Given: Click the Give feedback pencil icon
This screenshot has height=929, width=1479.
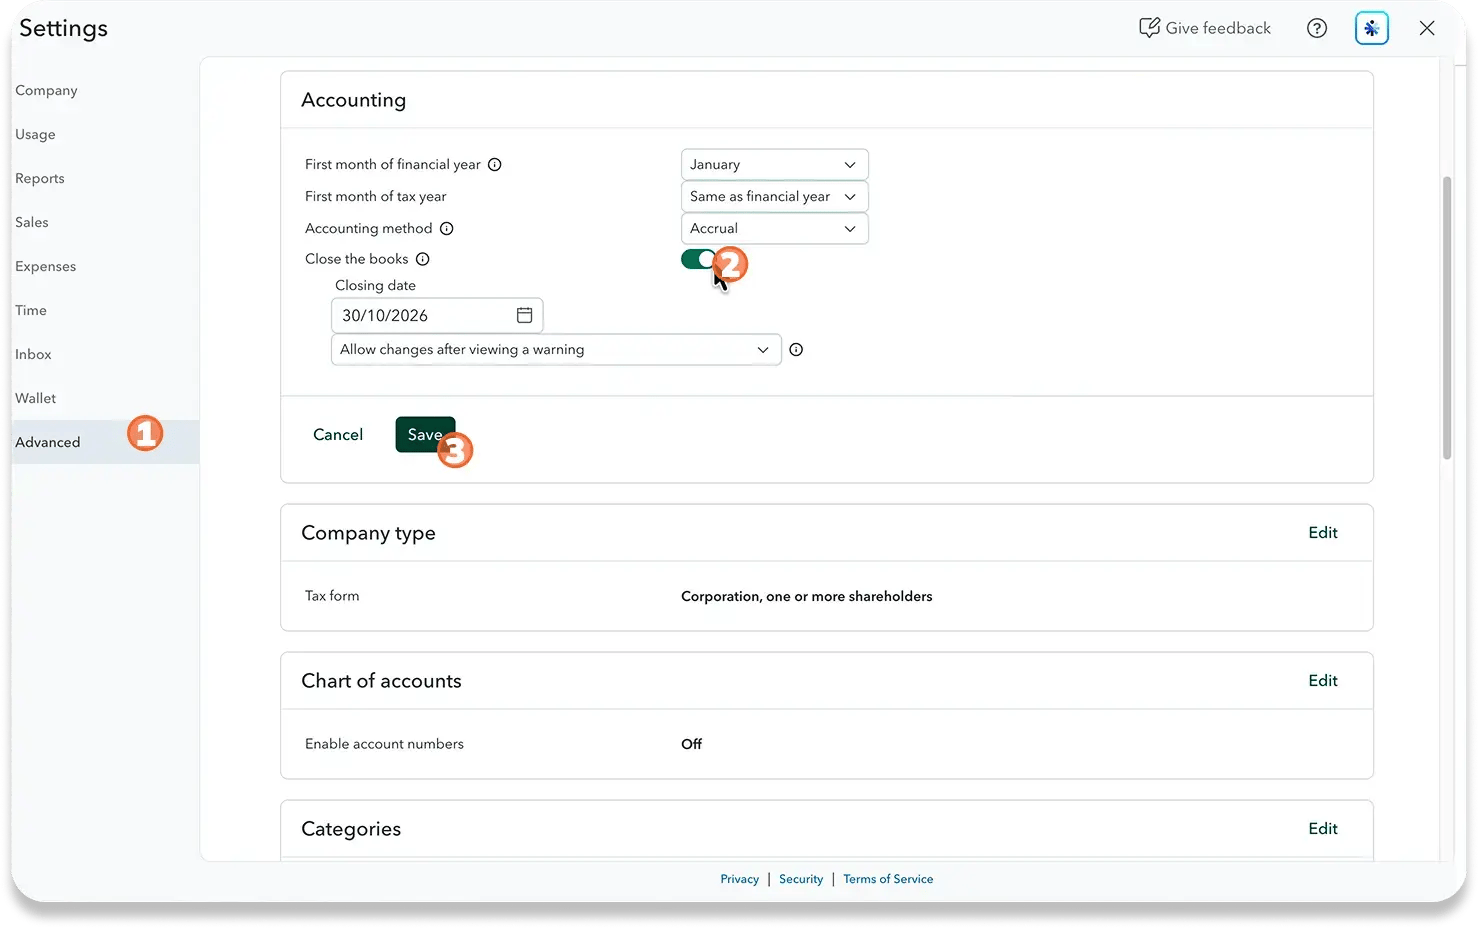Looking at the screenshot, I should click(1149, 28).
